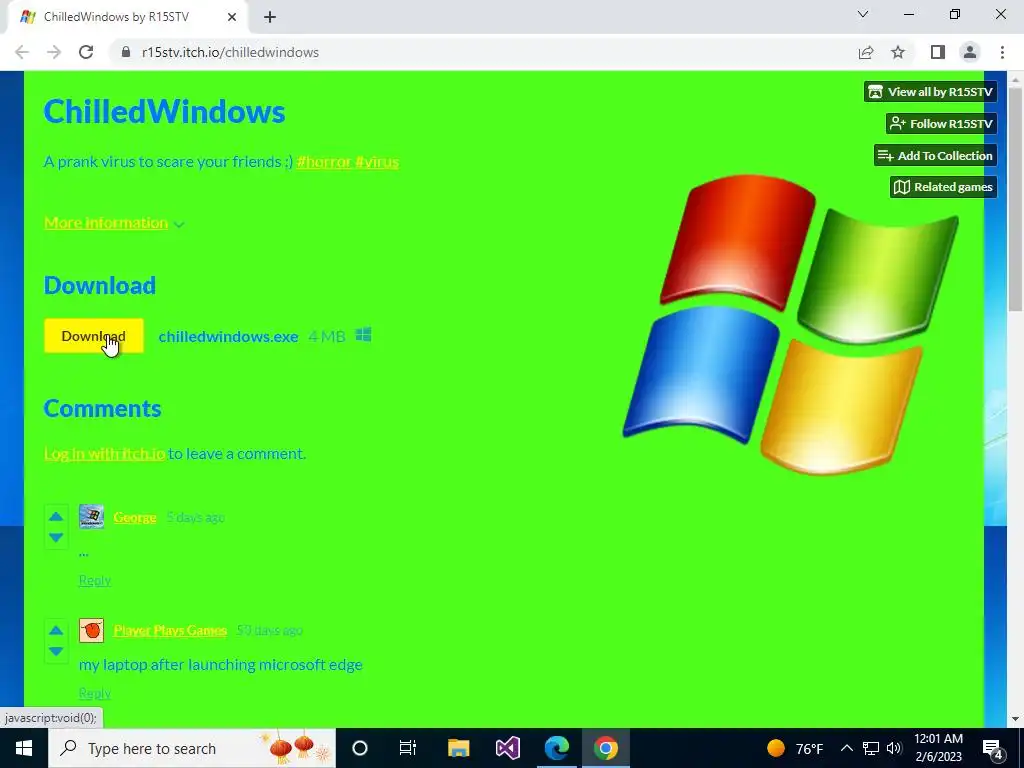1024x768 pixels.
Task: Click the yellow Download button
Action: click(93, 336)
